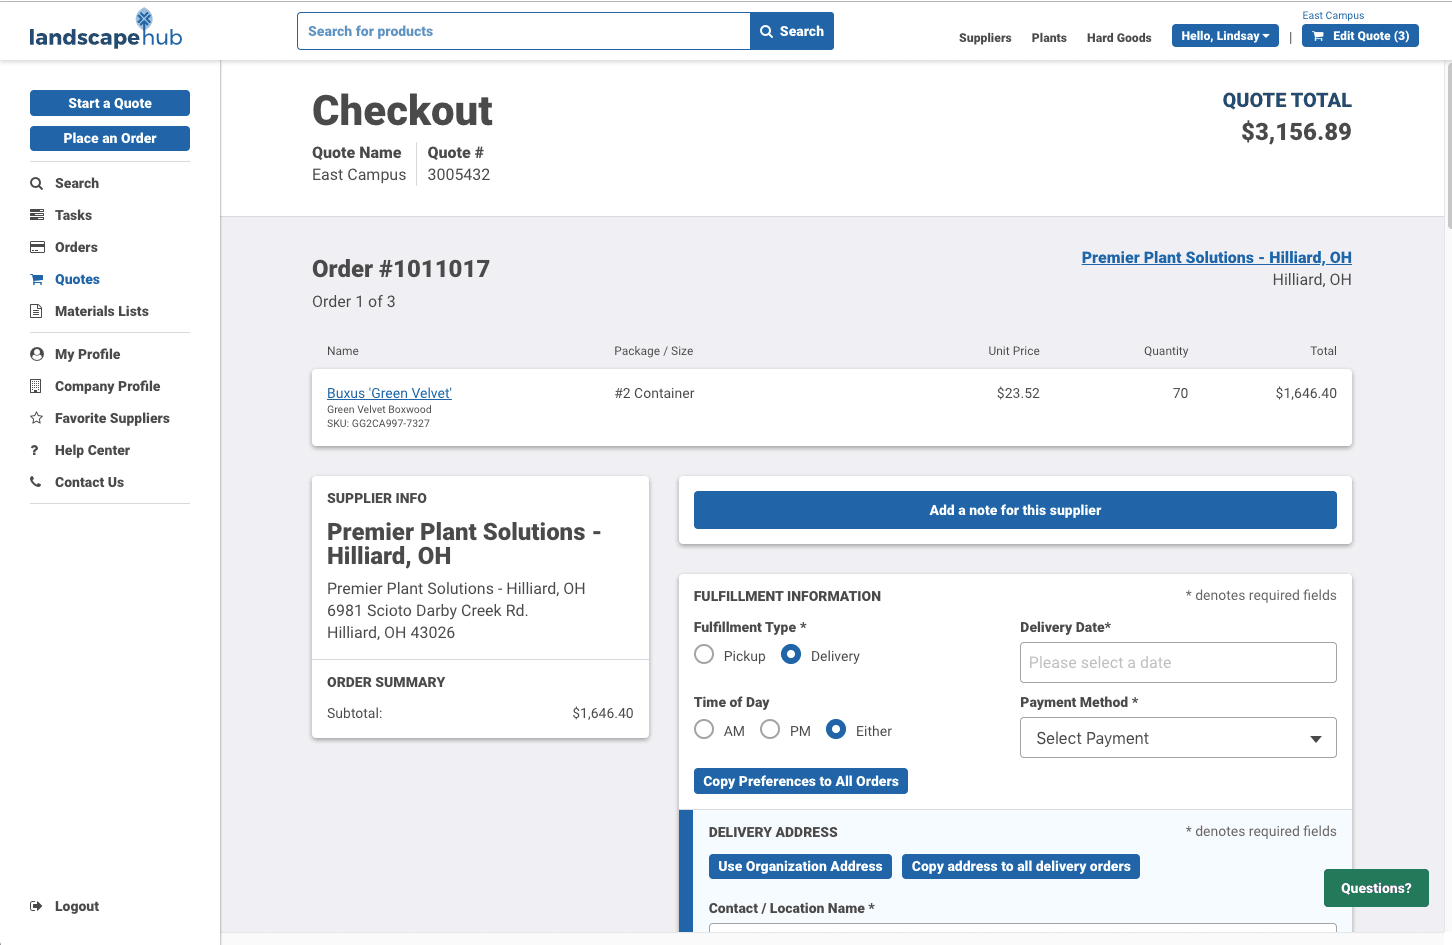The height and width of the screenshot is (945, 1452).
Task: Click Contact Us in sidebar
Action: click(89, 482)
